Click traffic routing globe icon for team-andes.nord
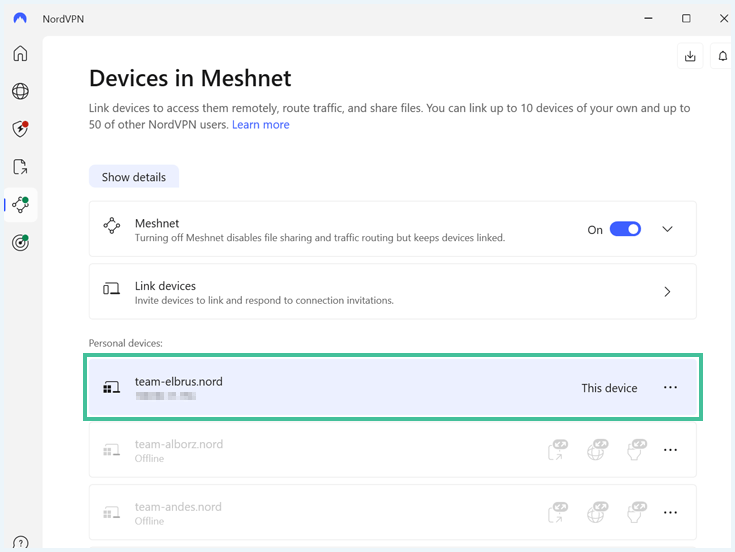Viewport: 735px width, 552px height. click(x=597, y=512)
